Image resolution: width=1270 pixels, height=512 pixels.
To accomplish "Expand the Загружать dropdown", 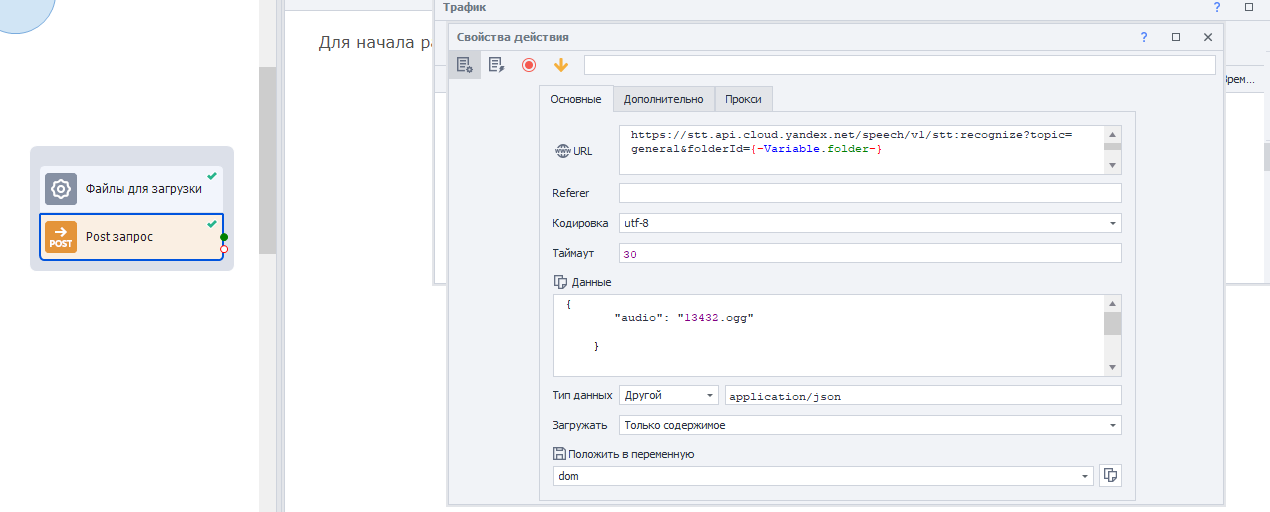I will coord(1112,426).
